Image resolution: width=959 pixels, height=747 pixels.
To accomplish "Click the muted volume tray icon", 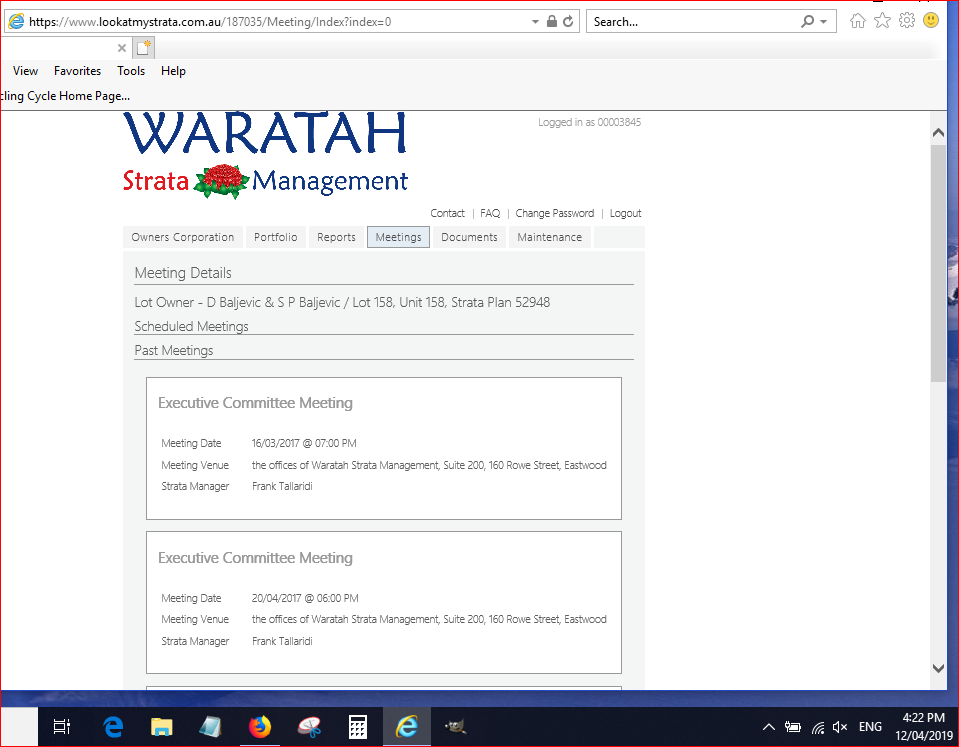I will tap(840, 727).
